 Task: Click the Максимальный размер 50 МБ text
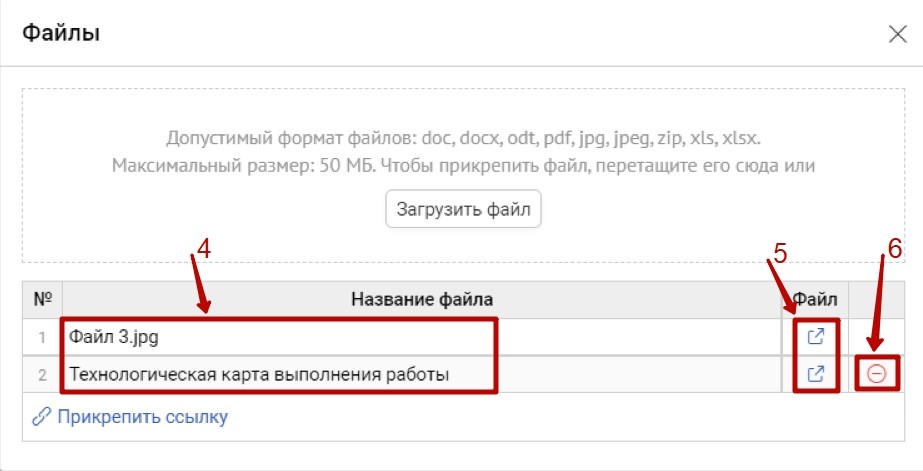[x=464, y=165]
